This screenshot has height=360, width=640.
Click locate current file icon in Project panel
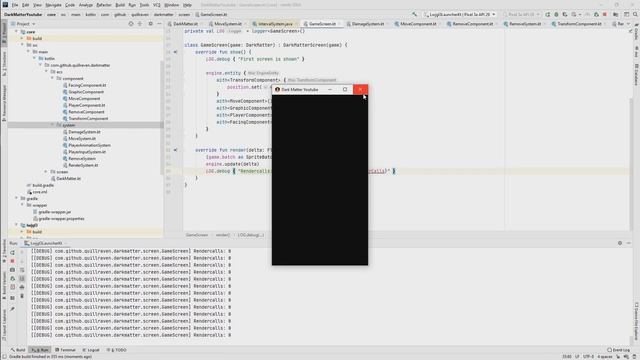131,24
